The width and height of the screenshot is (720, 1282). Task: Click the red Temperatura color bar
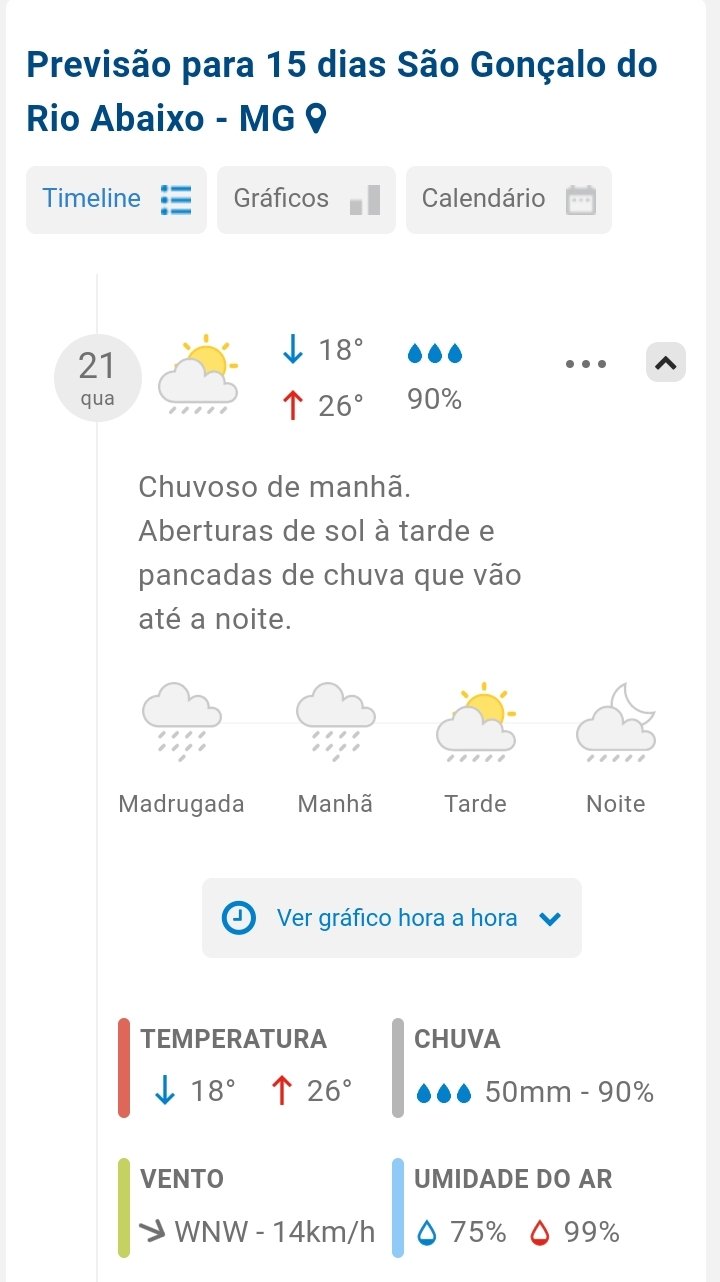pyautogui.click(x=124, y=1067)
